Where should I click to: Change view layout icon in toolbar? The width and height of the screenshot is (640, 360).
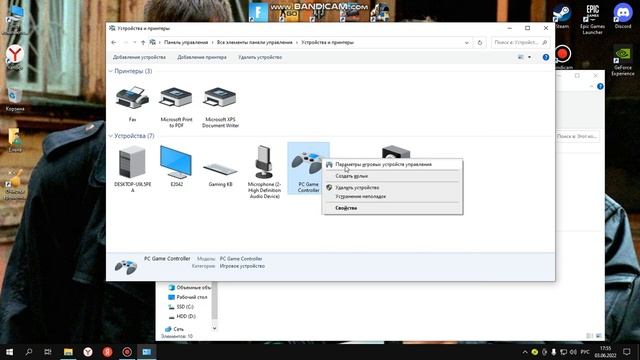point(521,57)
